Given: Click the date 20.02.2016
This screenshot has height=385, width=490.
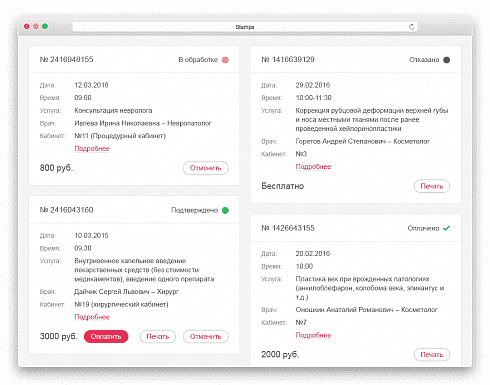Looking at the screenshot, I should (313, 254).
